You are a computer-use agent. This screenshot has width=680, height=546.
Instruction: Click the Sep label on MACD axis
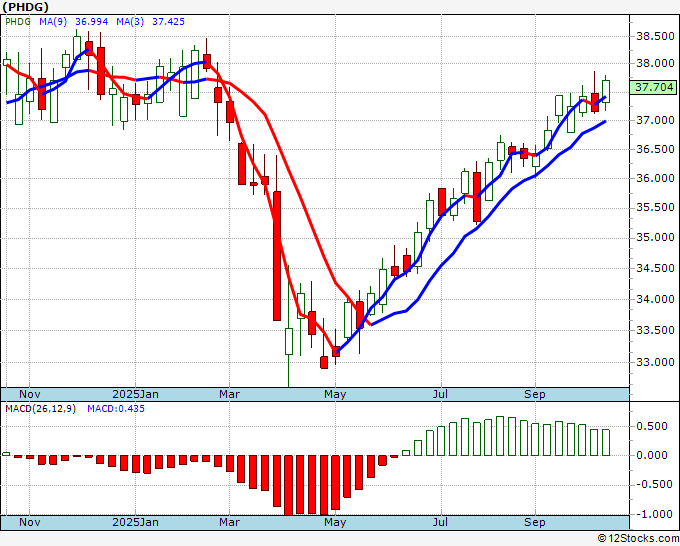point(535,522)
